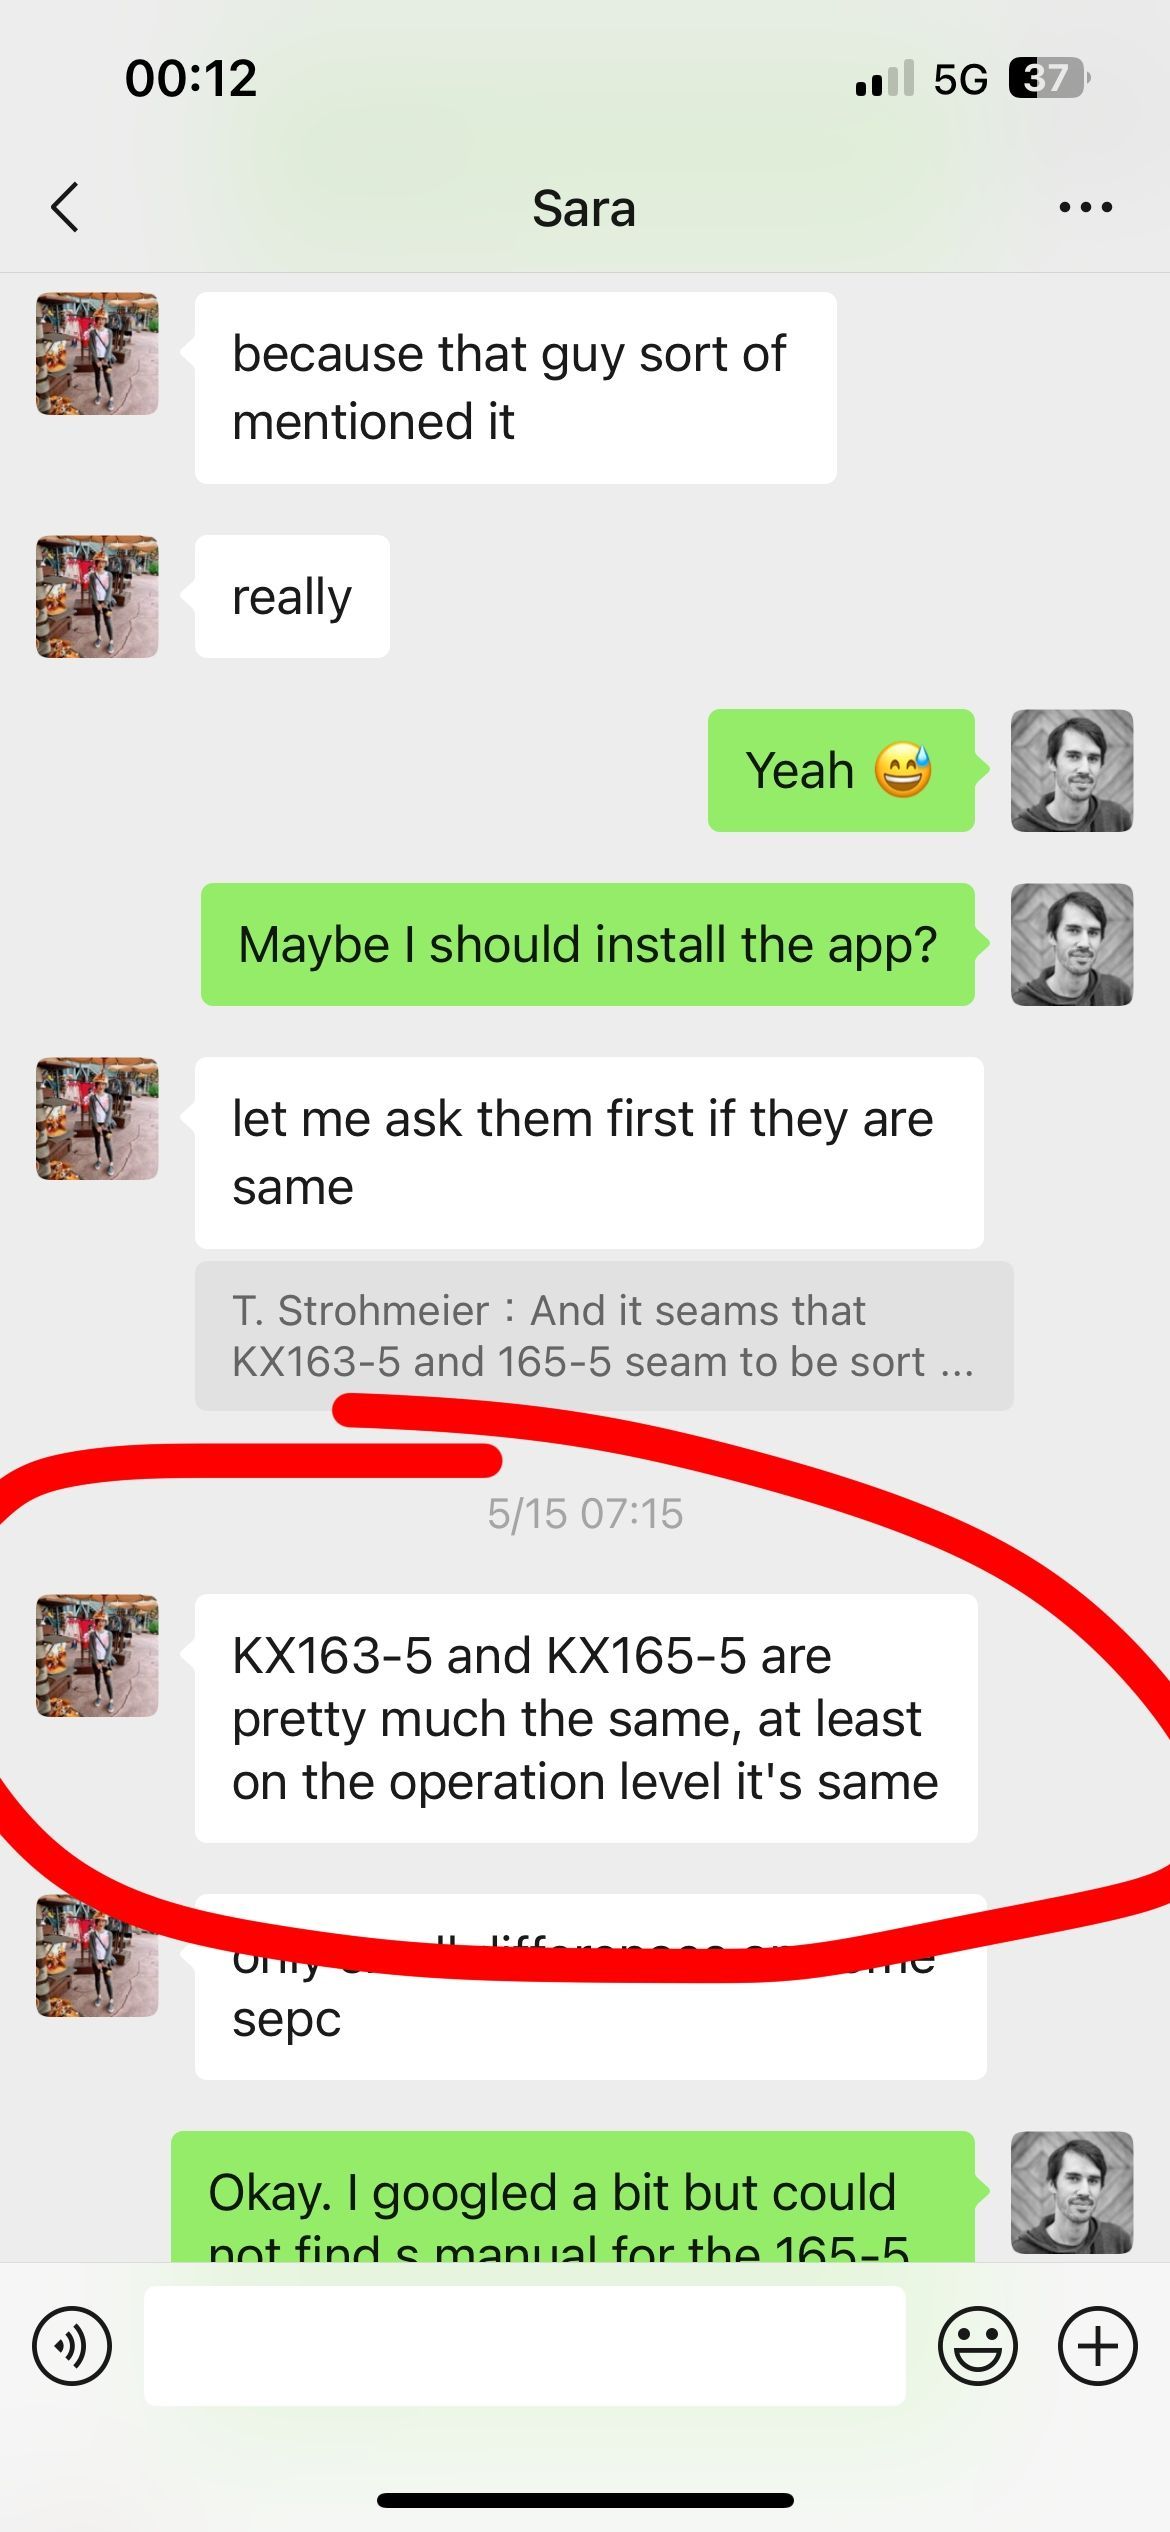1170x2532 pixels.
Task: Open the plus attachments menu
Action: click(1098, 2346)
